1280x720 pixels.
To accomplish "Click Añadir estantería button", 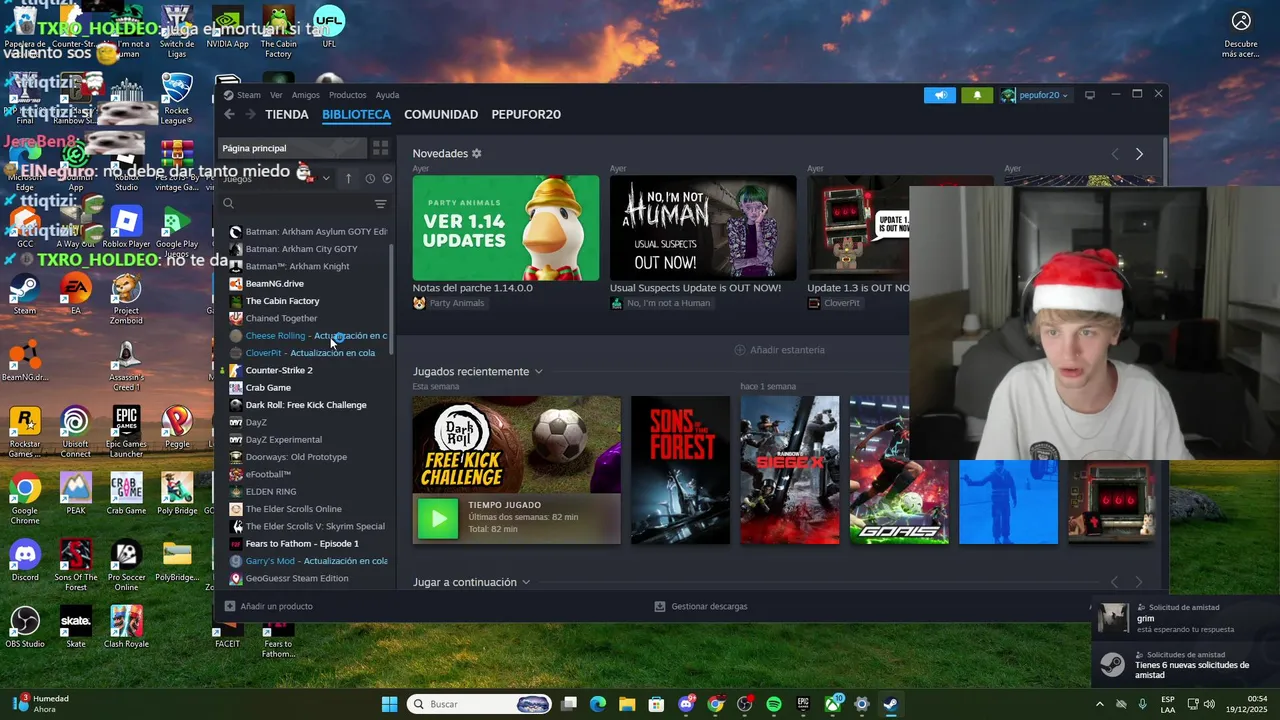I will click(x=780, y=350).
